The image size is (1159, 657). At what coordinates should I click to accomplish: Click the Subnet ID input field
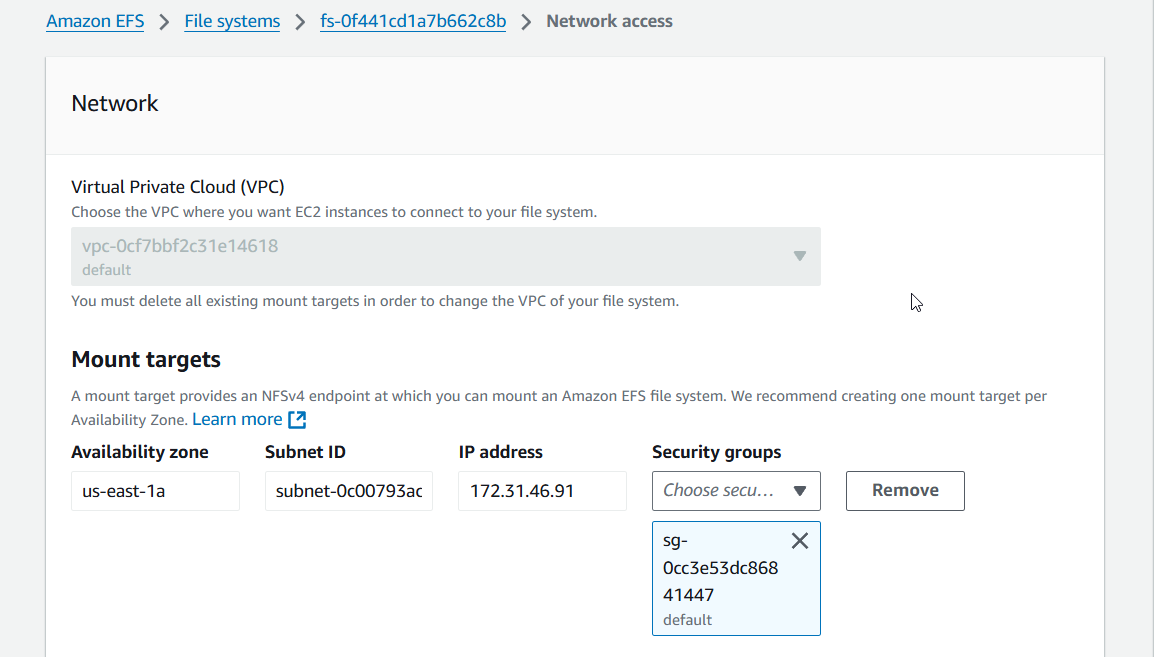[x=349, y=491]
